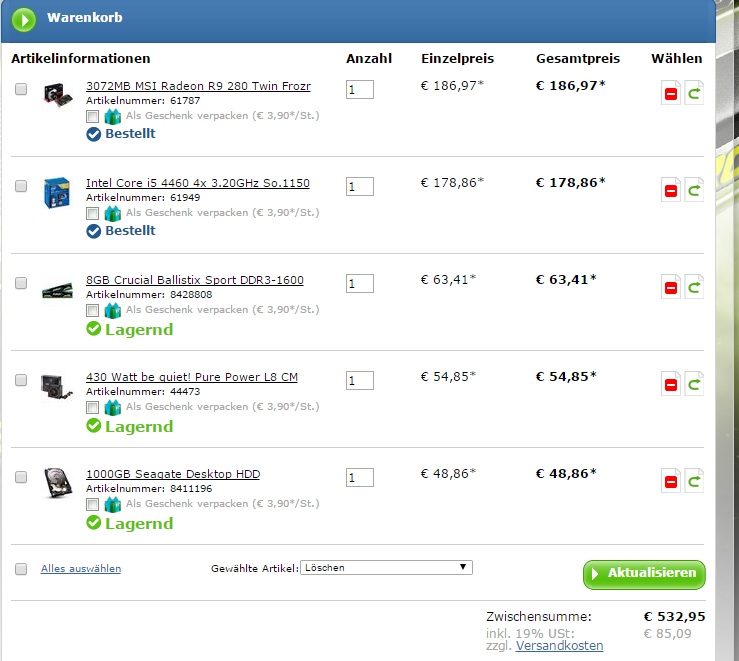Viewport: 739px width, 661px height.
Task: Select the be quiet! Pure Power row checkbox
Action: tap(21, 380)
